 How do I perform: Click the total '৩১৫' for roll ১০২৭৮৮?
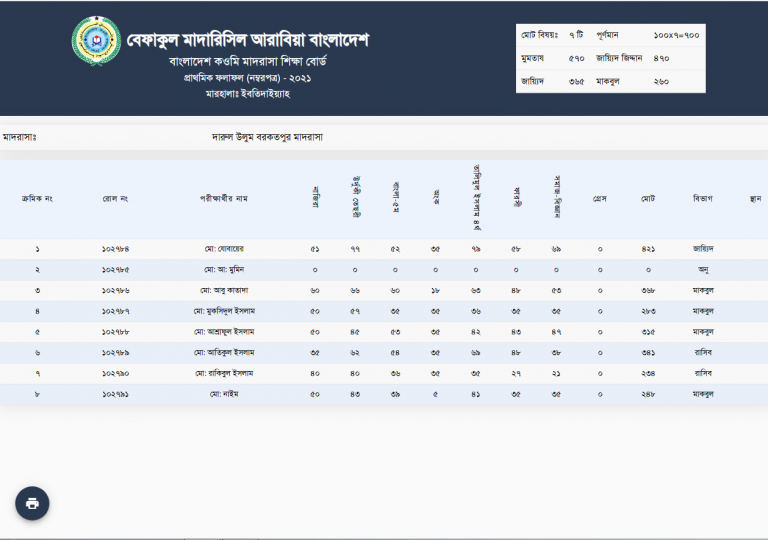(x=648, y=332)
